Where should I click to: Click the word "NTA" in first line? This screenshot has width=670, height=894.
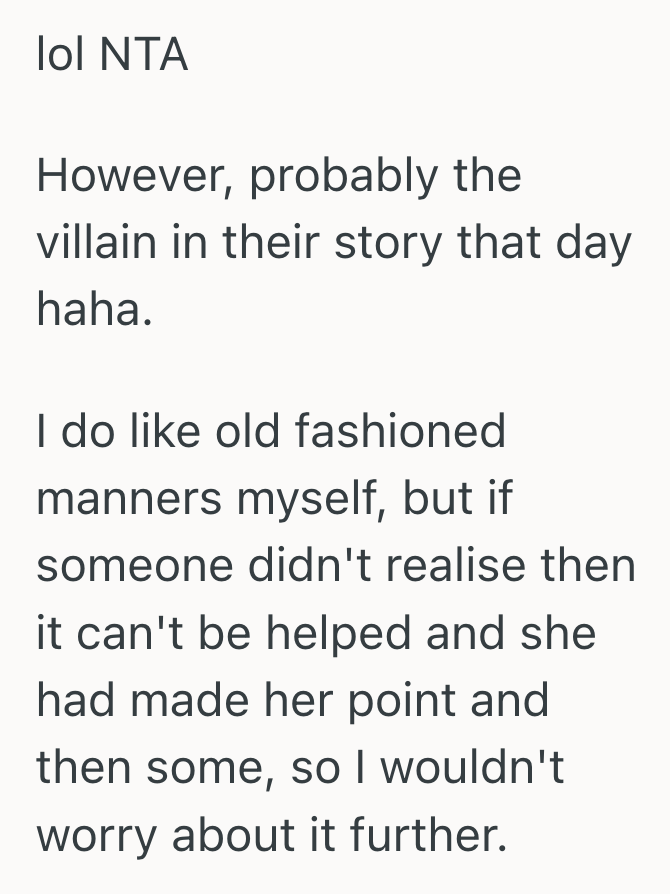click(x=144, y=56)
